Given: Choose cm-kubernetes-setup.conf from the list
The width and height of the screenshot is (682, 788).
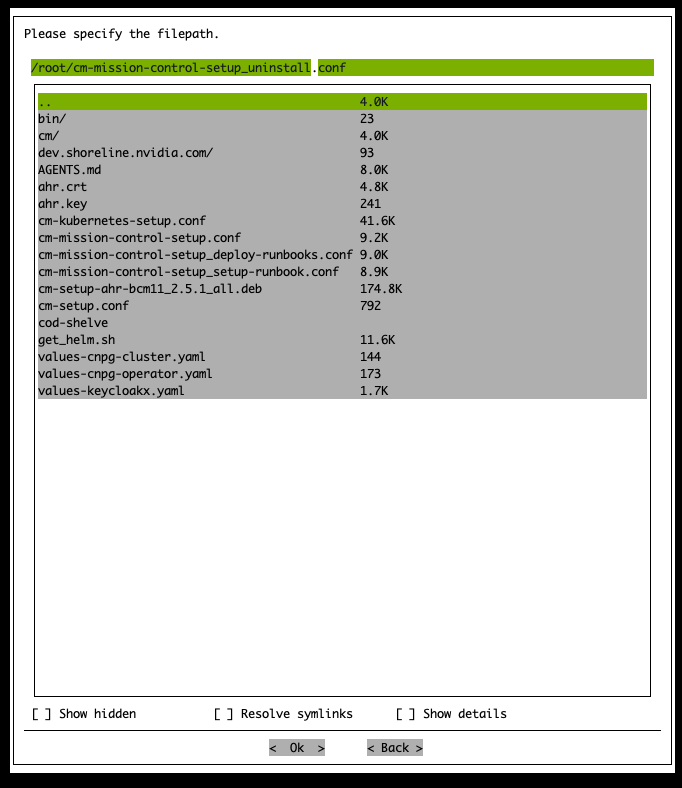Looking at the screenshot, I should tap(342, 221).
